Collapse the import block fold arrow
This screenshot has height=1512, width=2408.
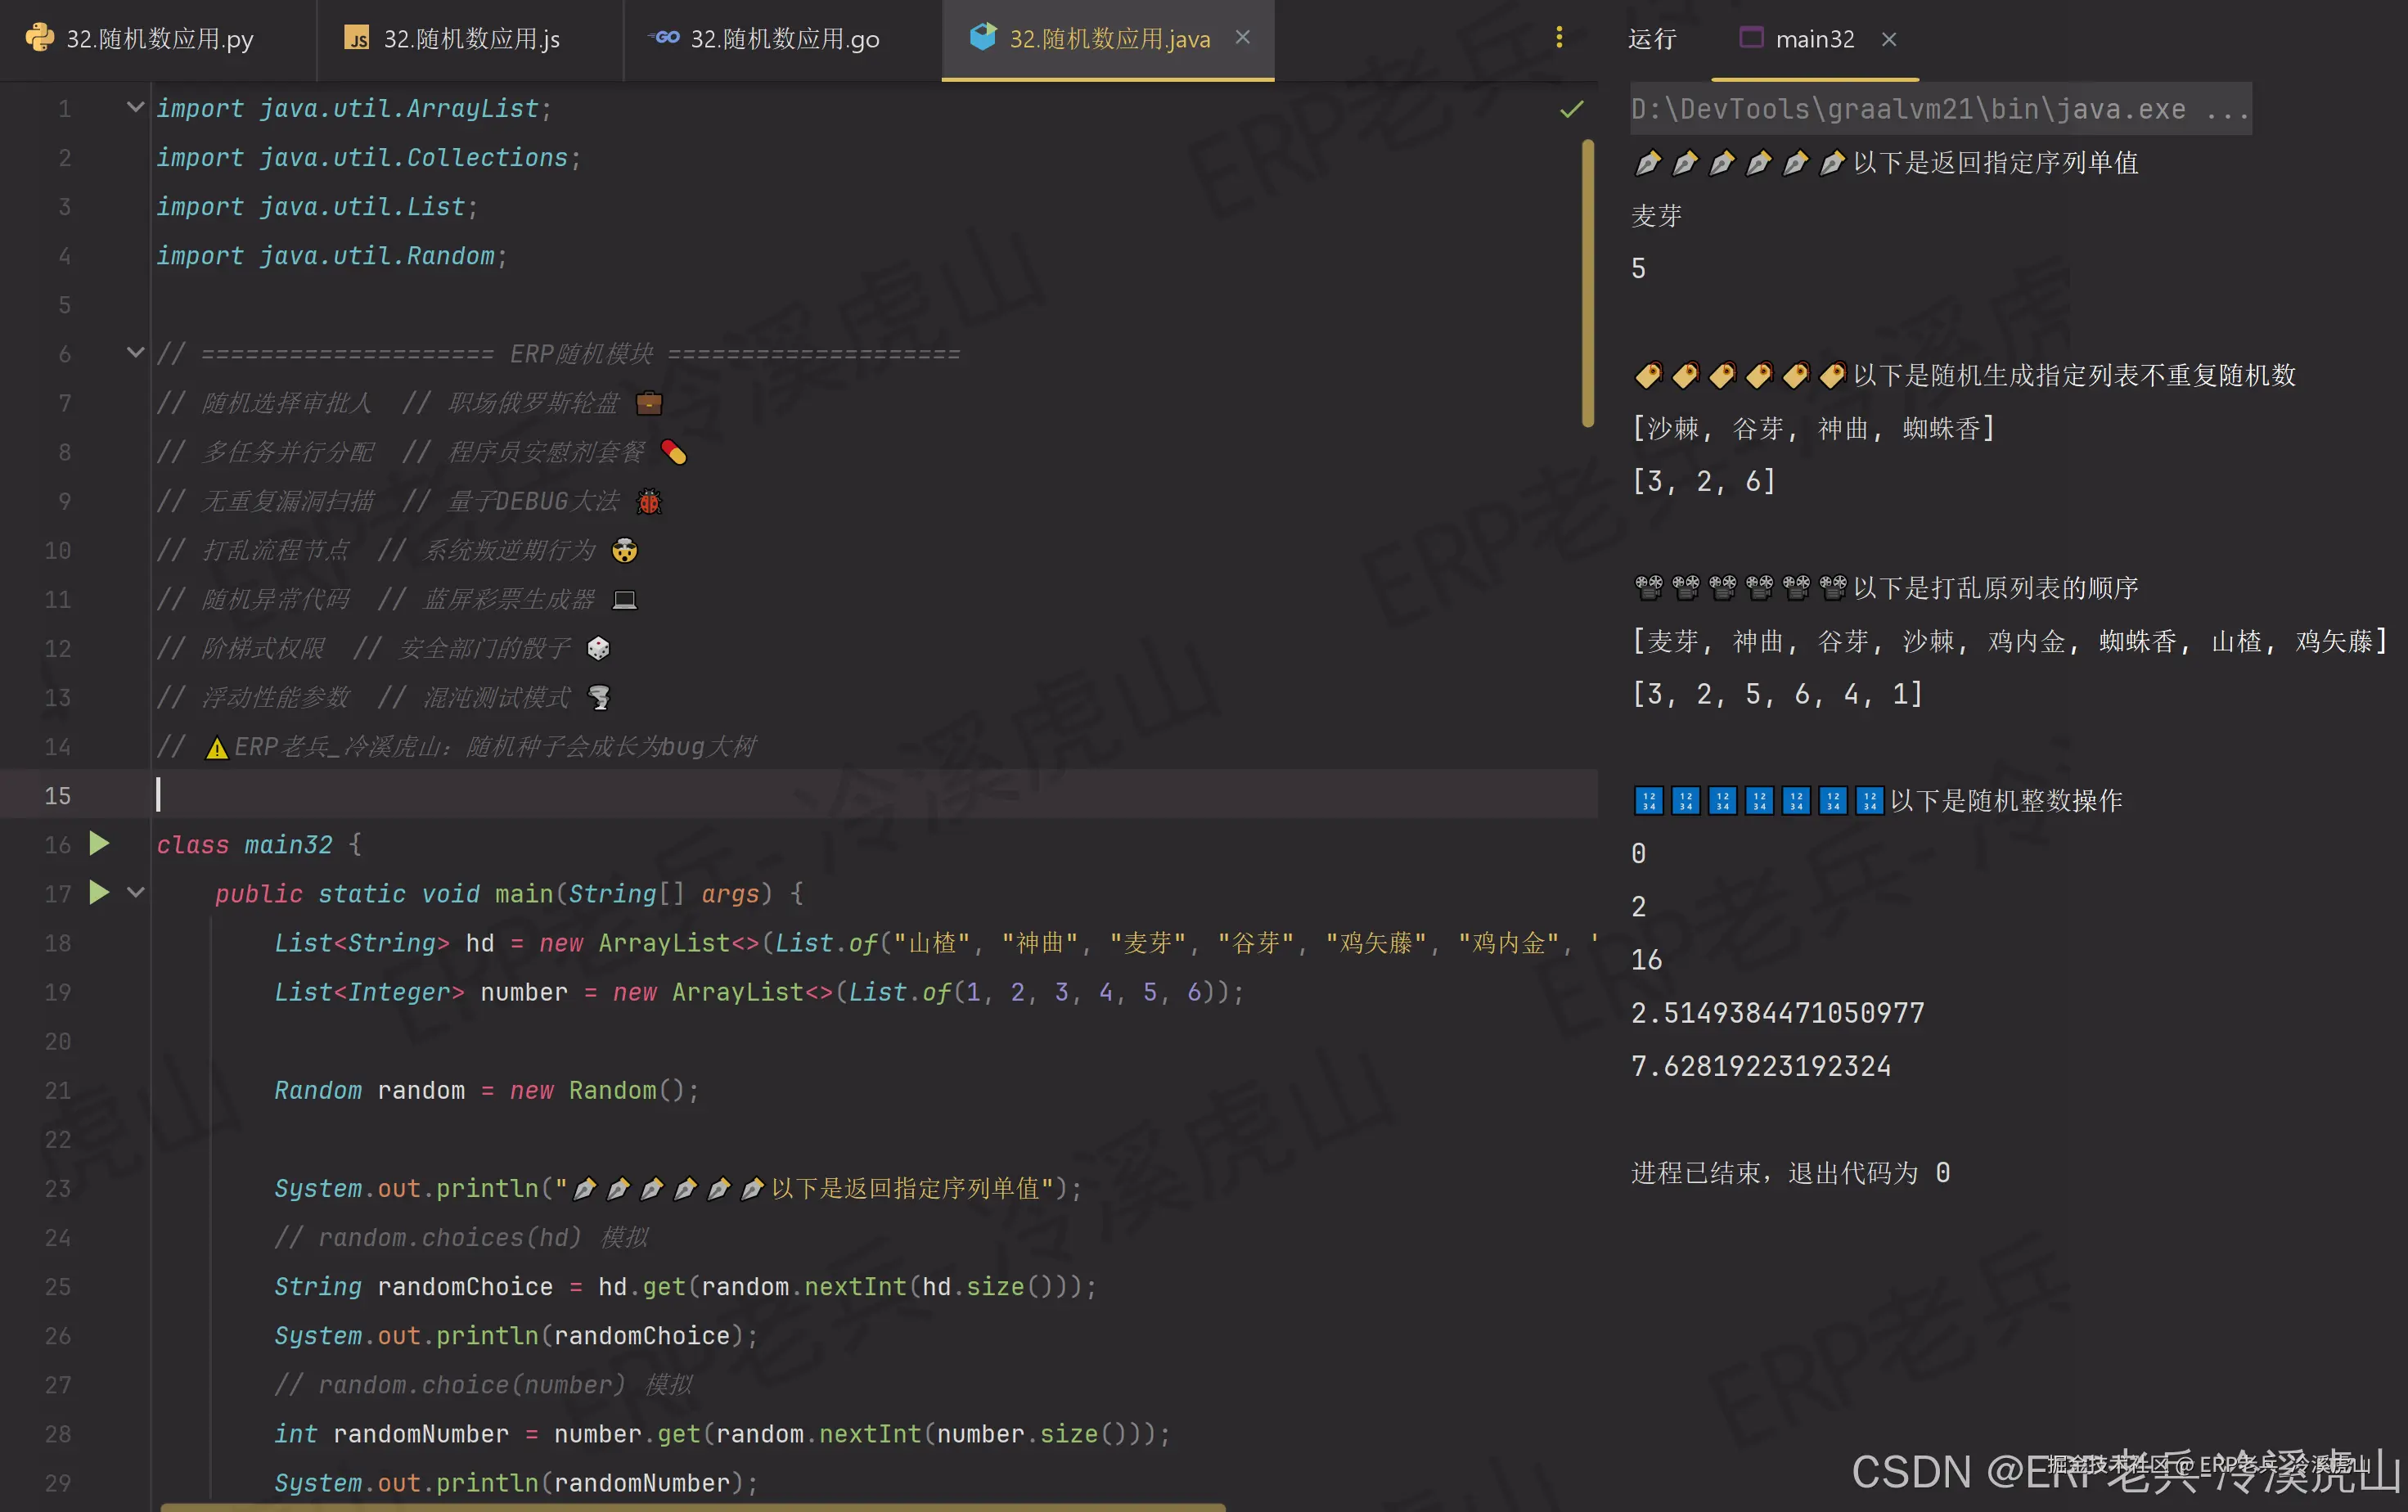(135, 107)
